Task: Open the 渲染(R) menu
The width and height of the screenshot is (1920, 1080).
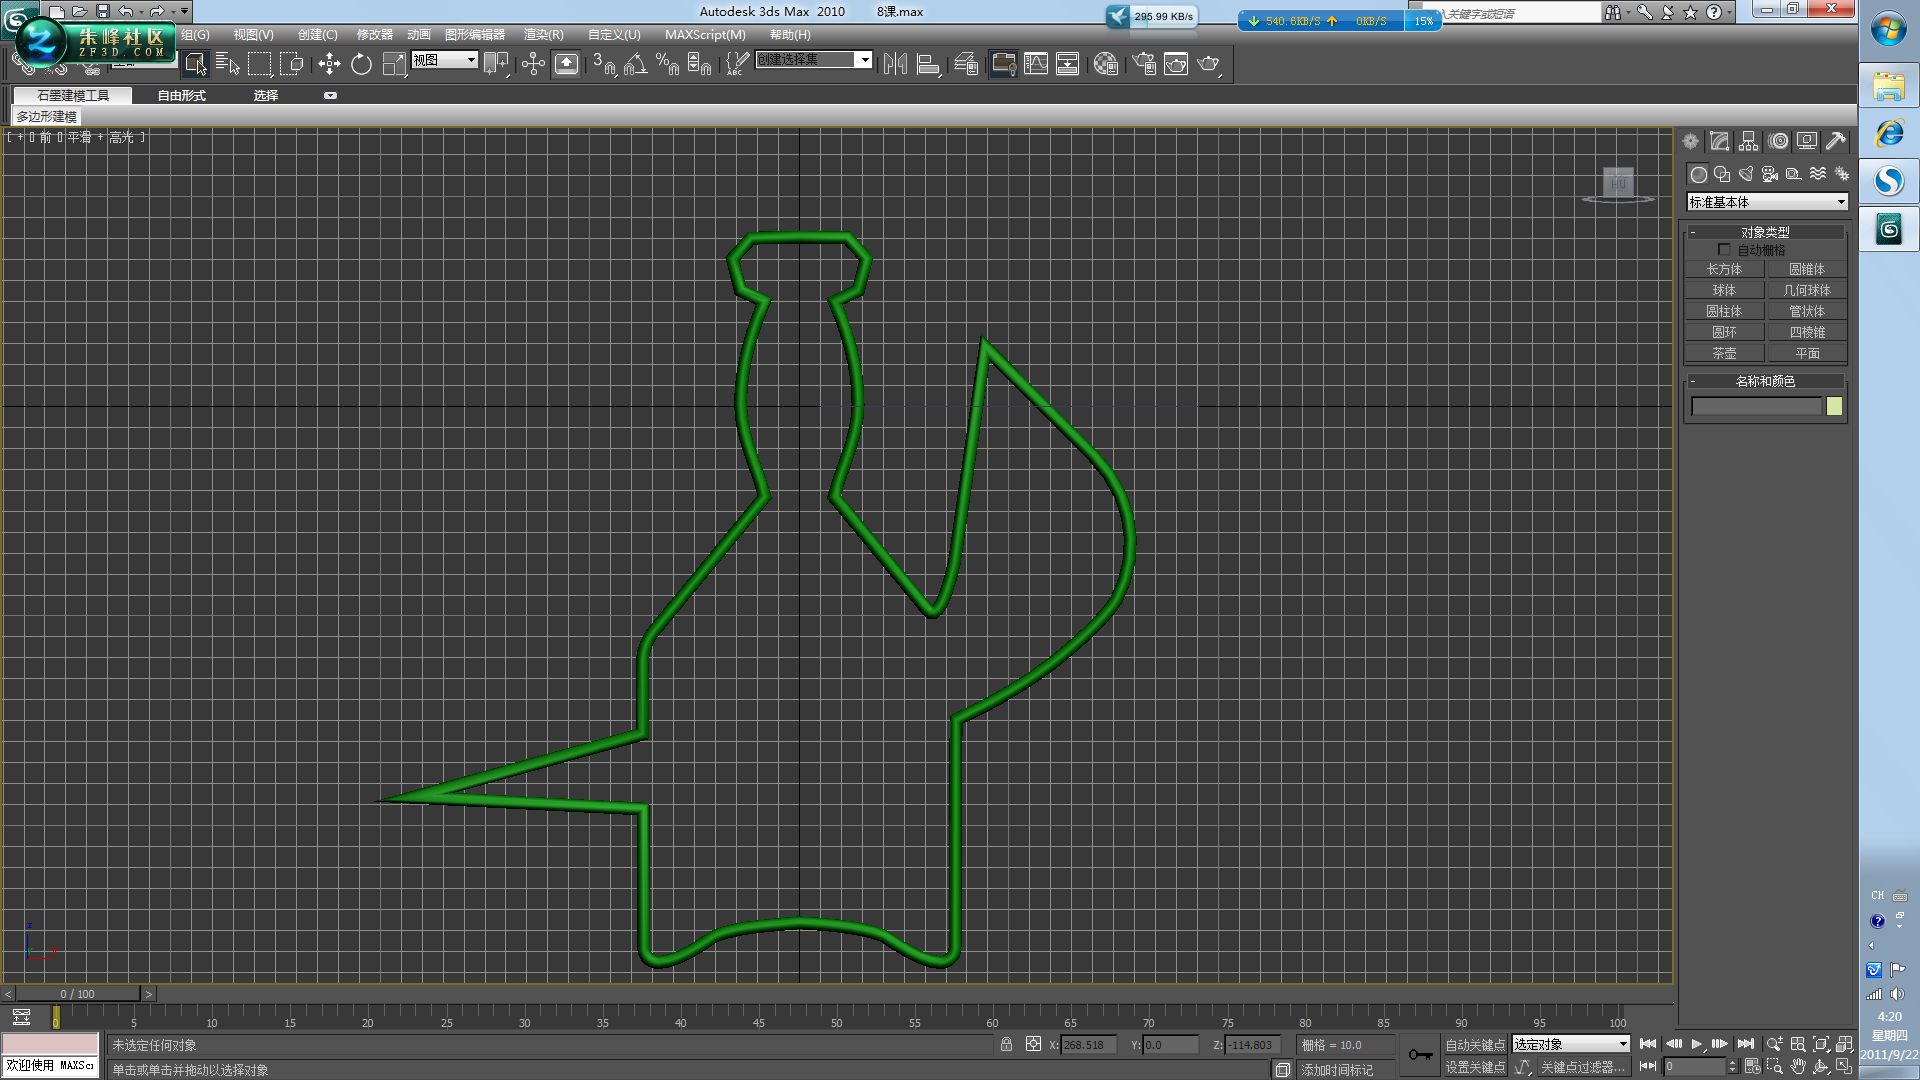Action: 543,34
